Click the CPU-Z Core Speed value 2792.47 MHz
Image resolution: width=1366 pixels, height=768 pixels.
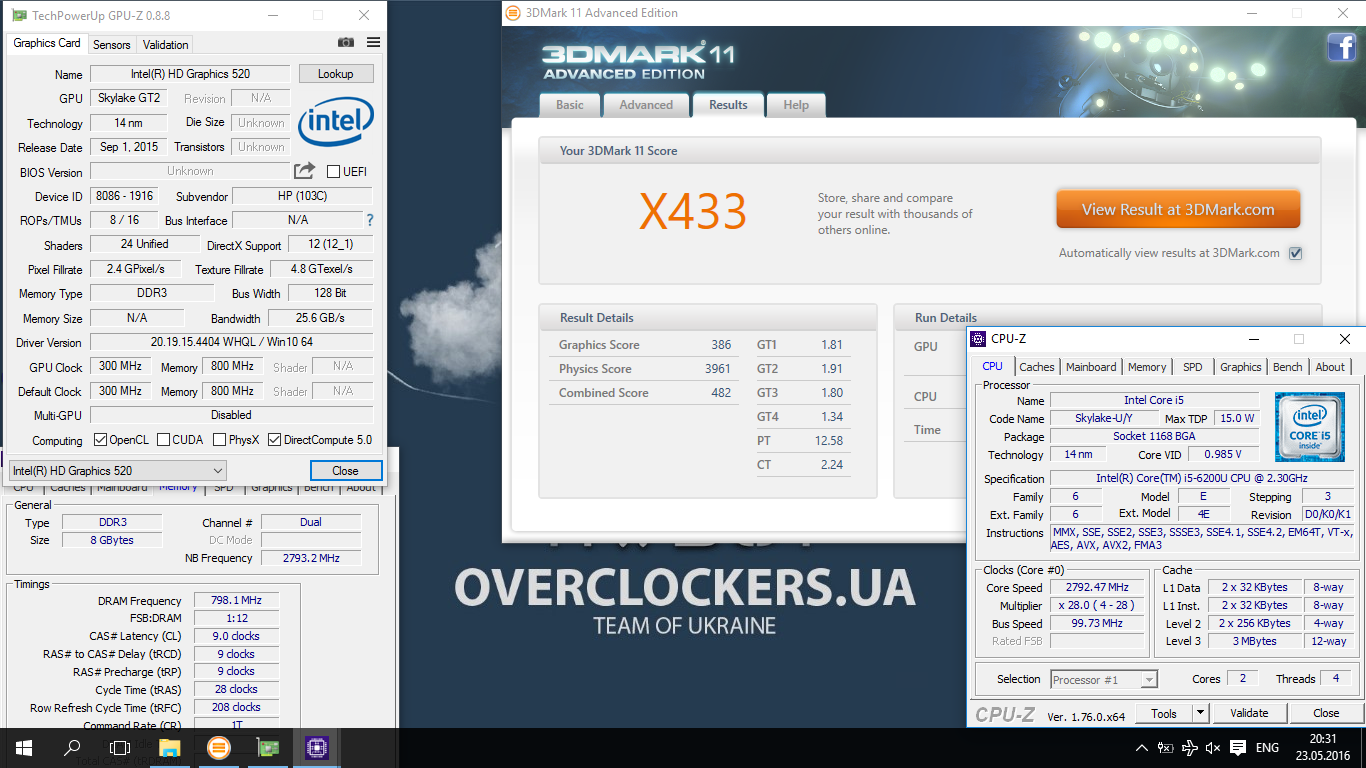(1098, 587)
